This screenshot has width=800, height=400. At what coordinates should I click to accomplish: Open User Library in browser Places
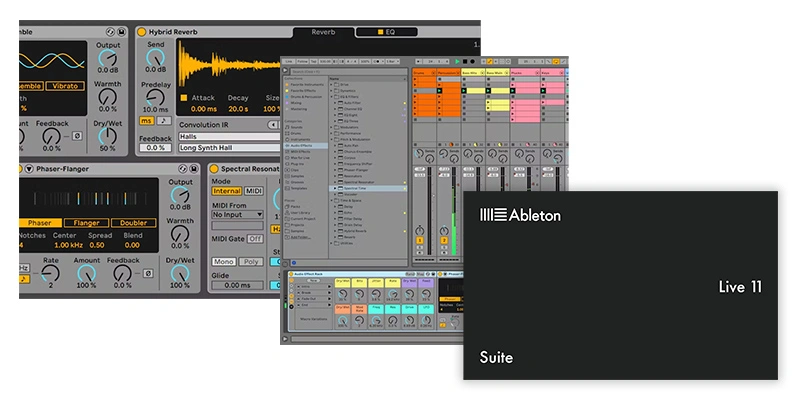tap(297, 213)
